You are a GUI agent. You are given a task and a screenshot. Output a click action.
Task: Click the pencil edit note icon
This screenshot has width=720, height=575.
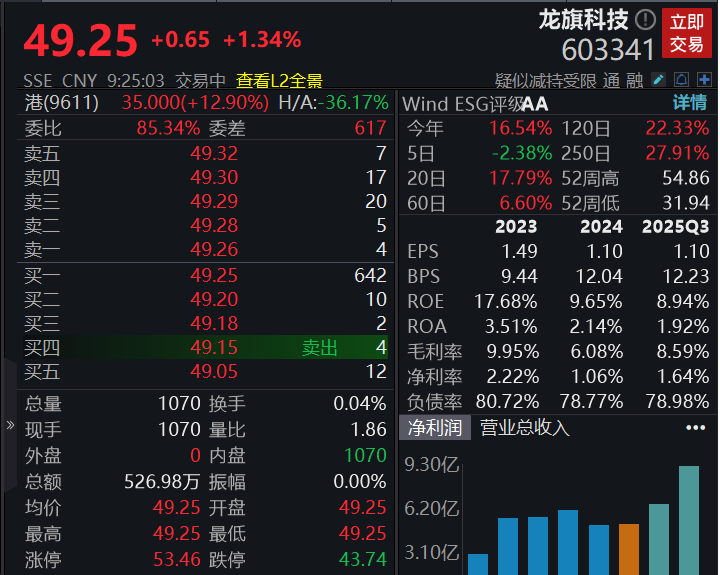pos(658,80)
